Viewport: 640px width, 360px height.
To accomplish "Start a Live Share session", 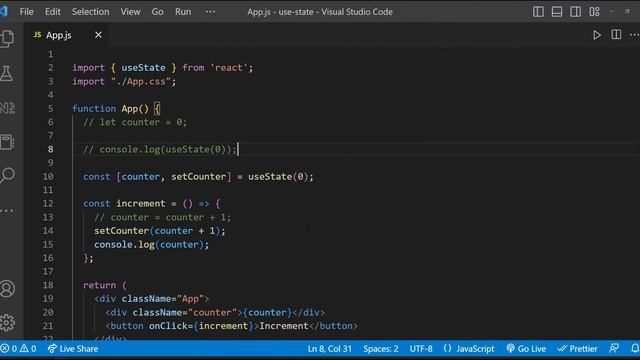I will click(x=73, y=349).
